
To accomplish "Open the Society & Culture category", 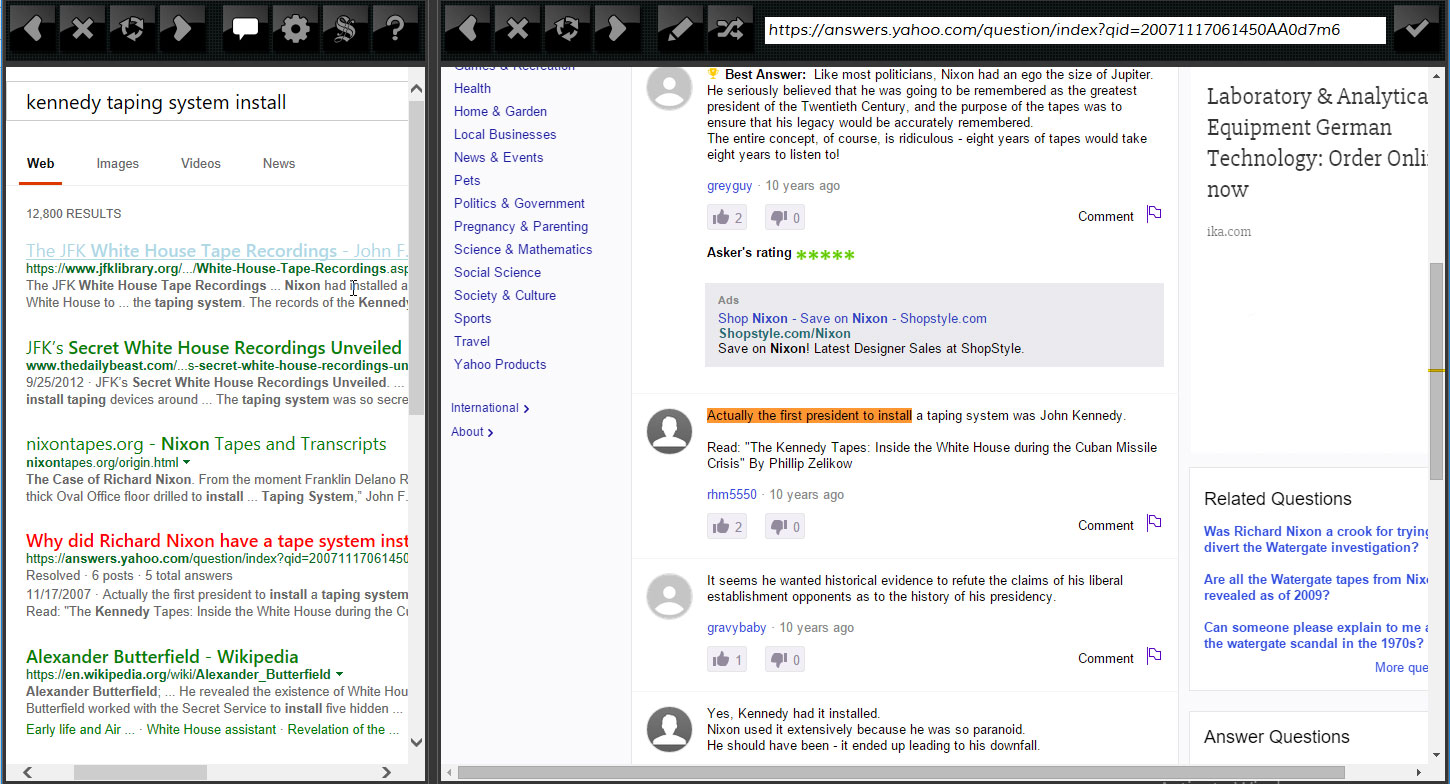I will coord(505,295).
